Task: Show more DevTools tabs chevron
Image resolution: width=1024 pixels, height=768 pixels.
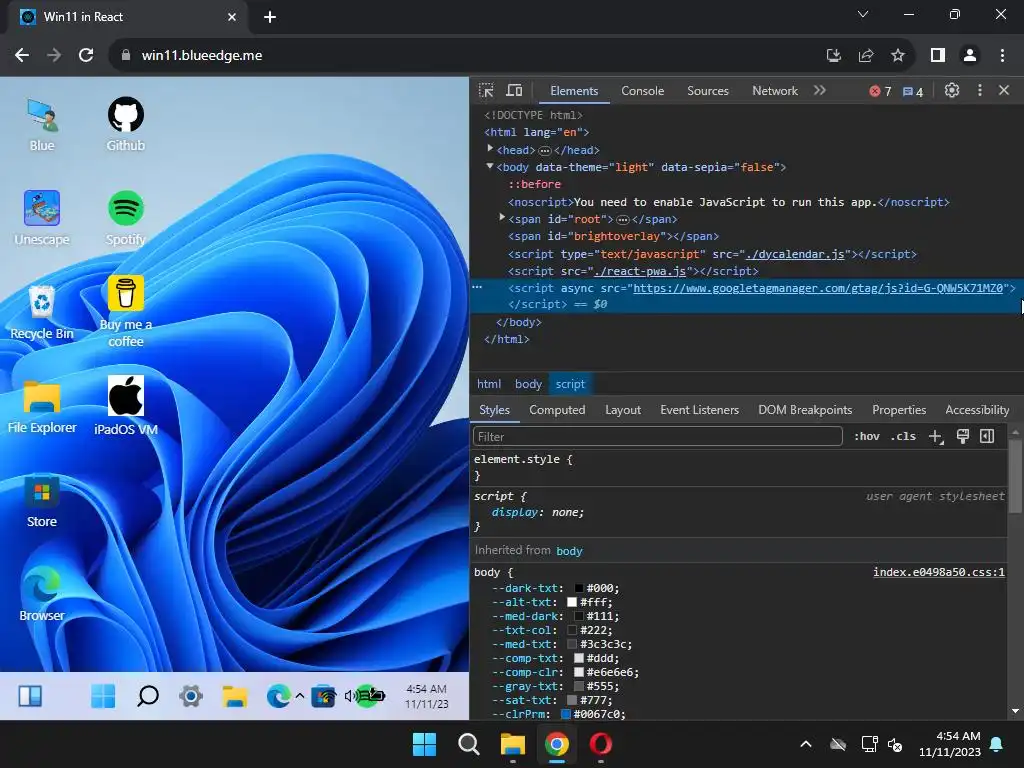Action: pyautogui.click(x=820, y=91)
